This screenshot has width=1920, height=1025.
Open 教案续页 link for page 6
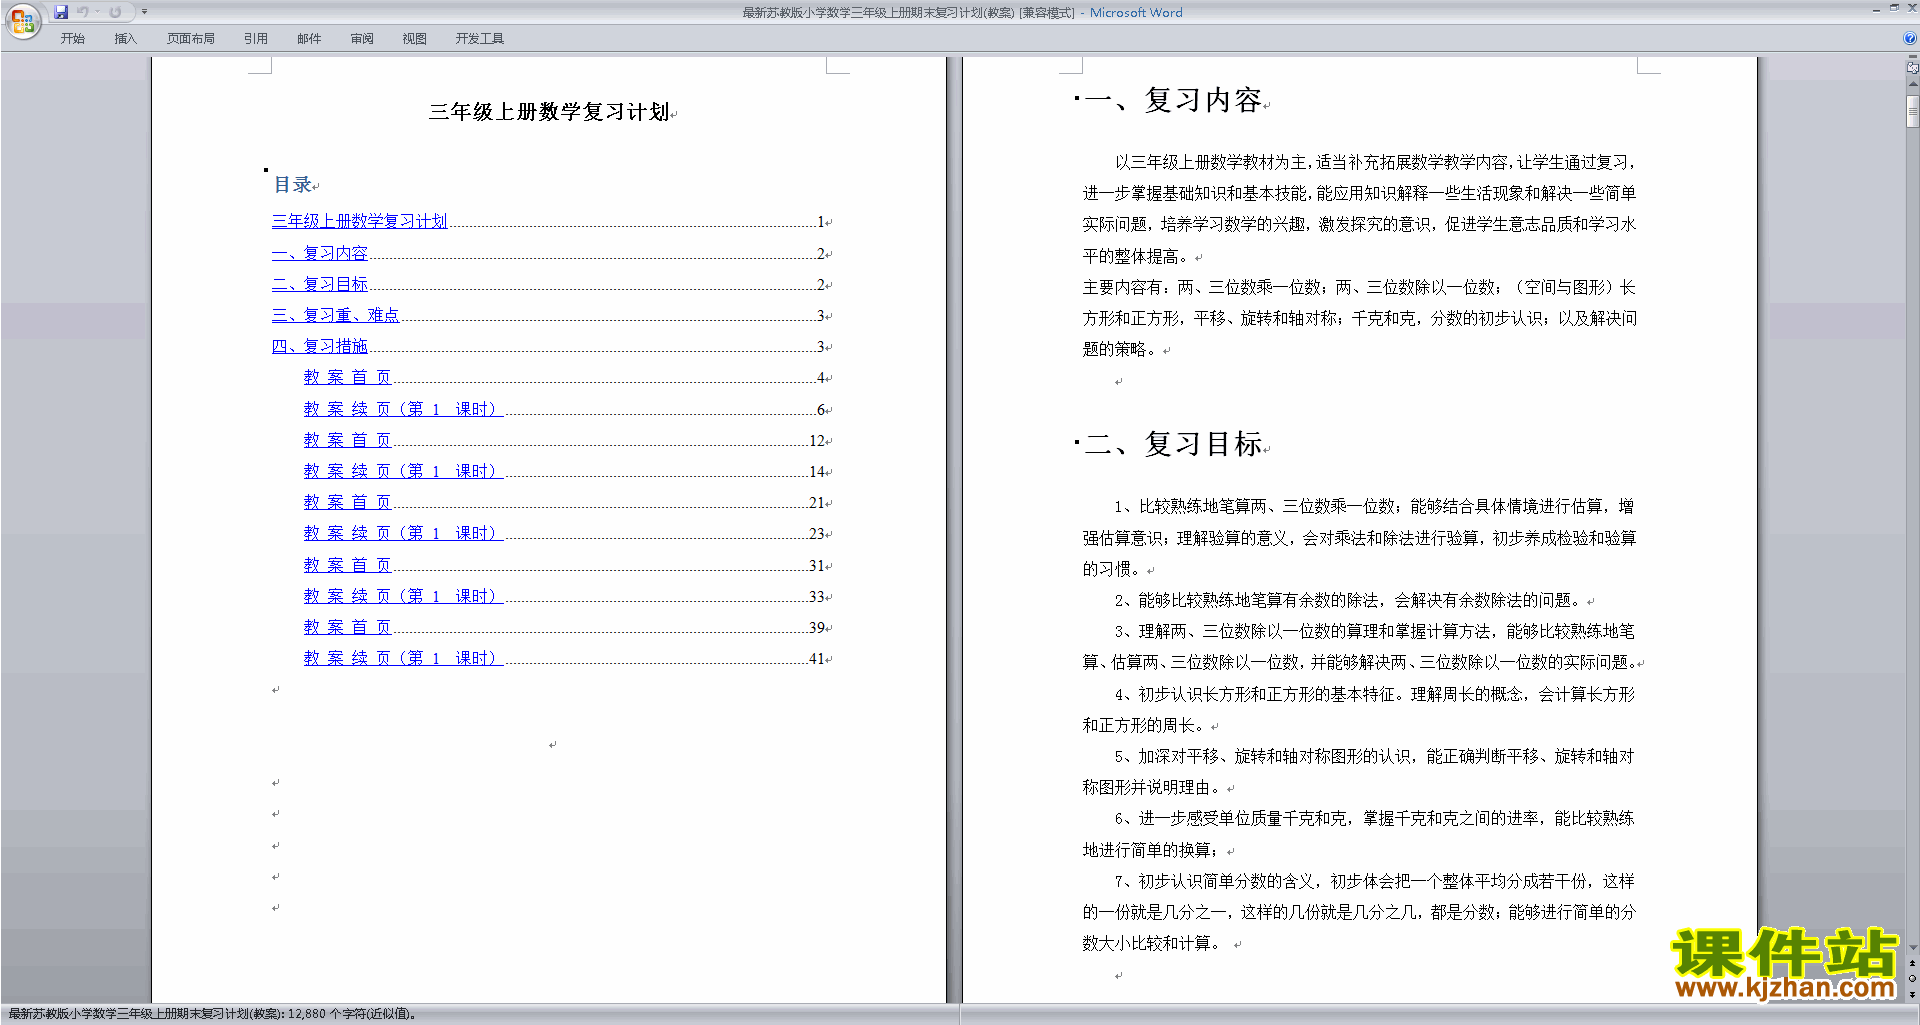point(402,409)
